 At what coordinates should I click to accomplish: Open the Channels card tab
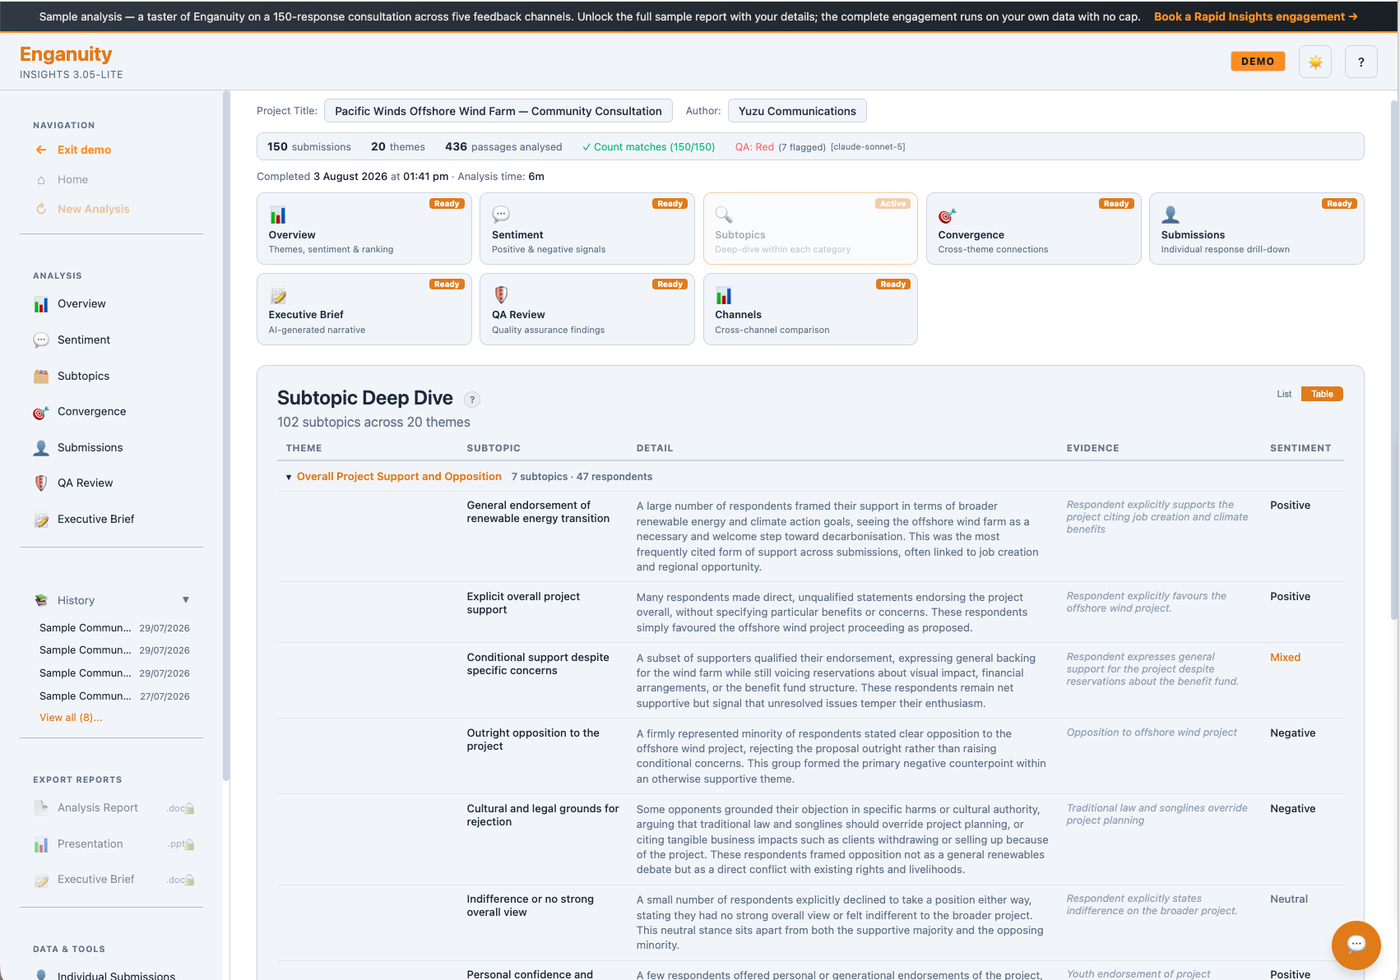click(x=810, y=309)
